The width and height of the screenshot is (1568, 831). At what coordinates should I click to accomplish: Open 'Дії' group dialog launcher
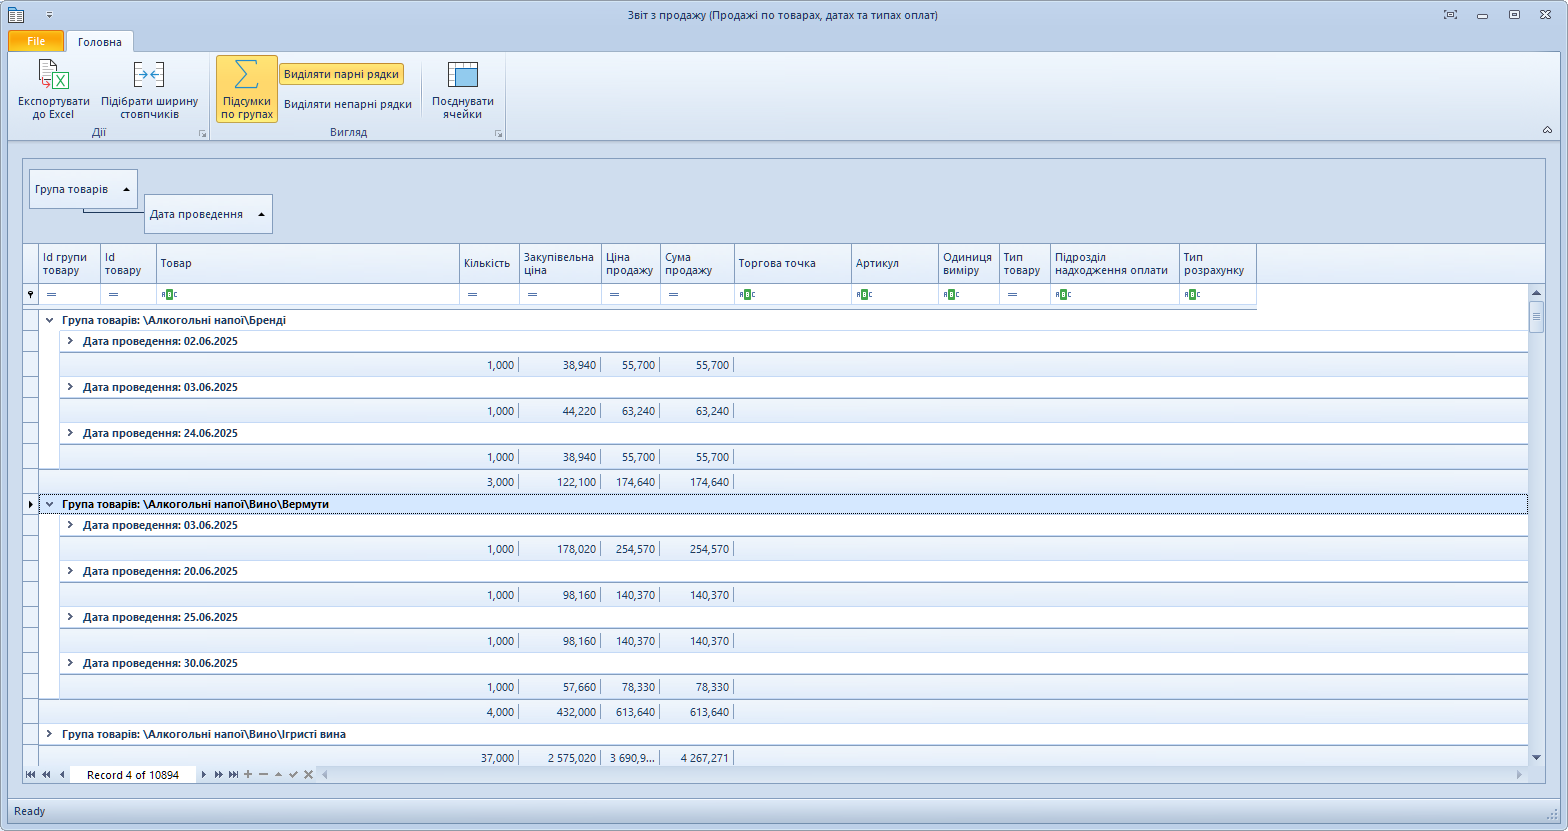click(202, 133)
